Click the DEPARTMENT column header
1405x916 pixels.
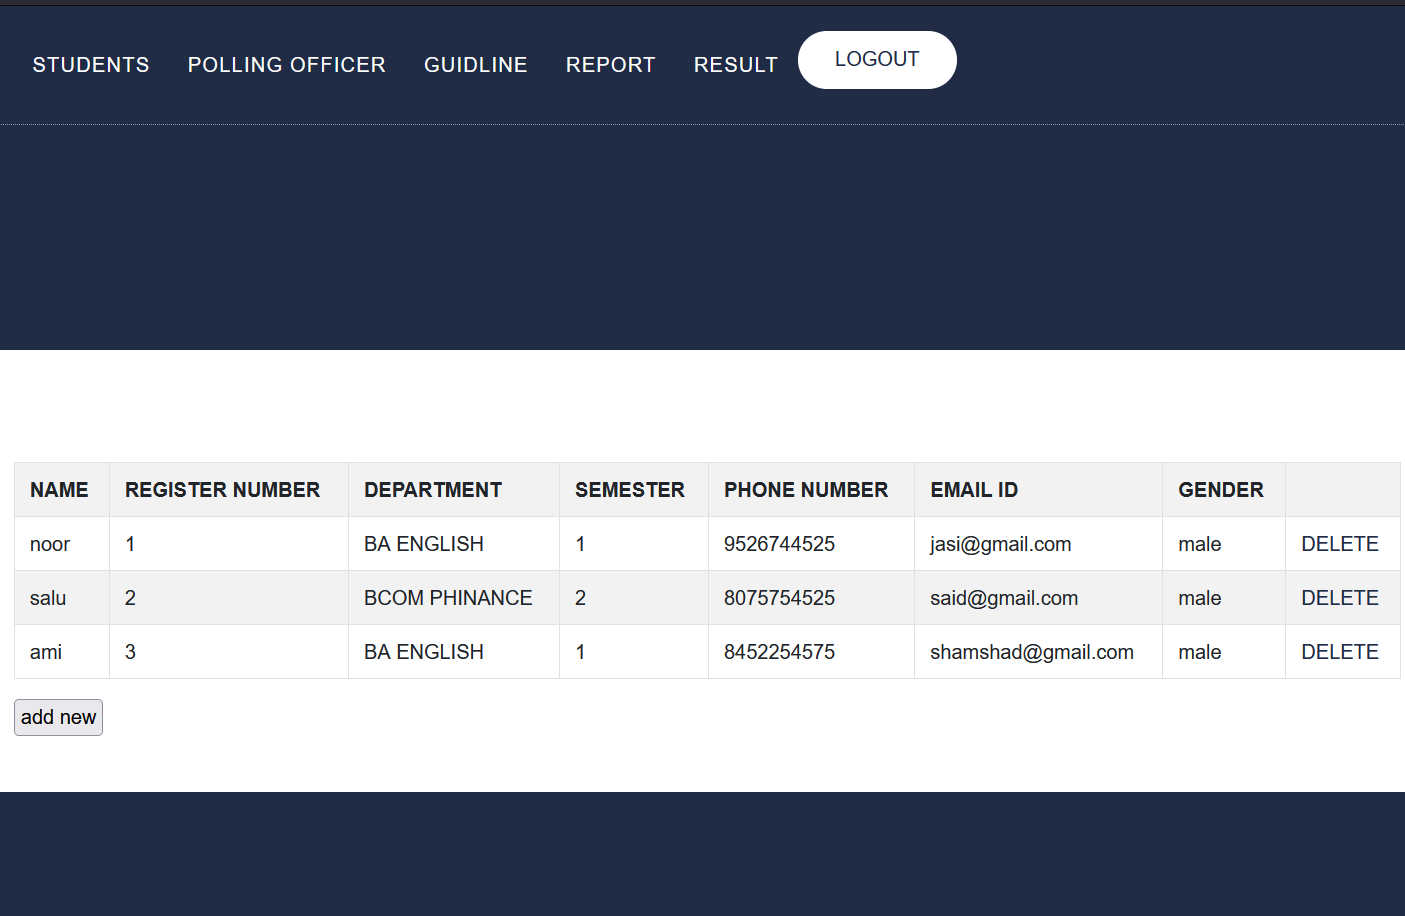click(432, 490)
